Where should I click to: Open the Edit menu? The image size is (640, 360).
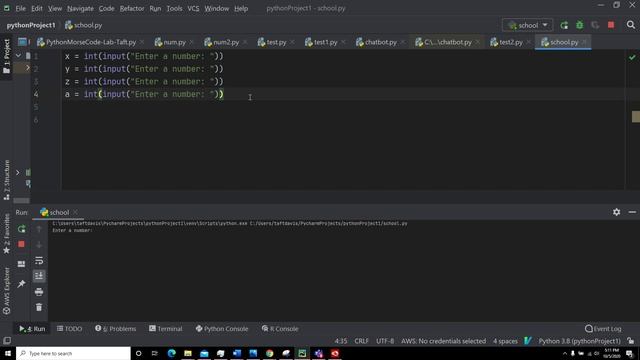pyautogui.click(x=37, y=8)
